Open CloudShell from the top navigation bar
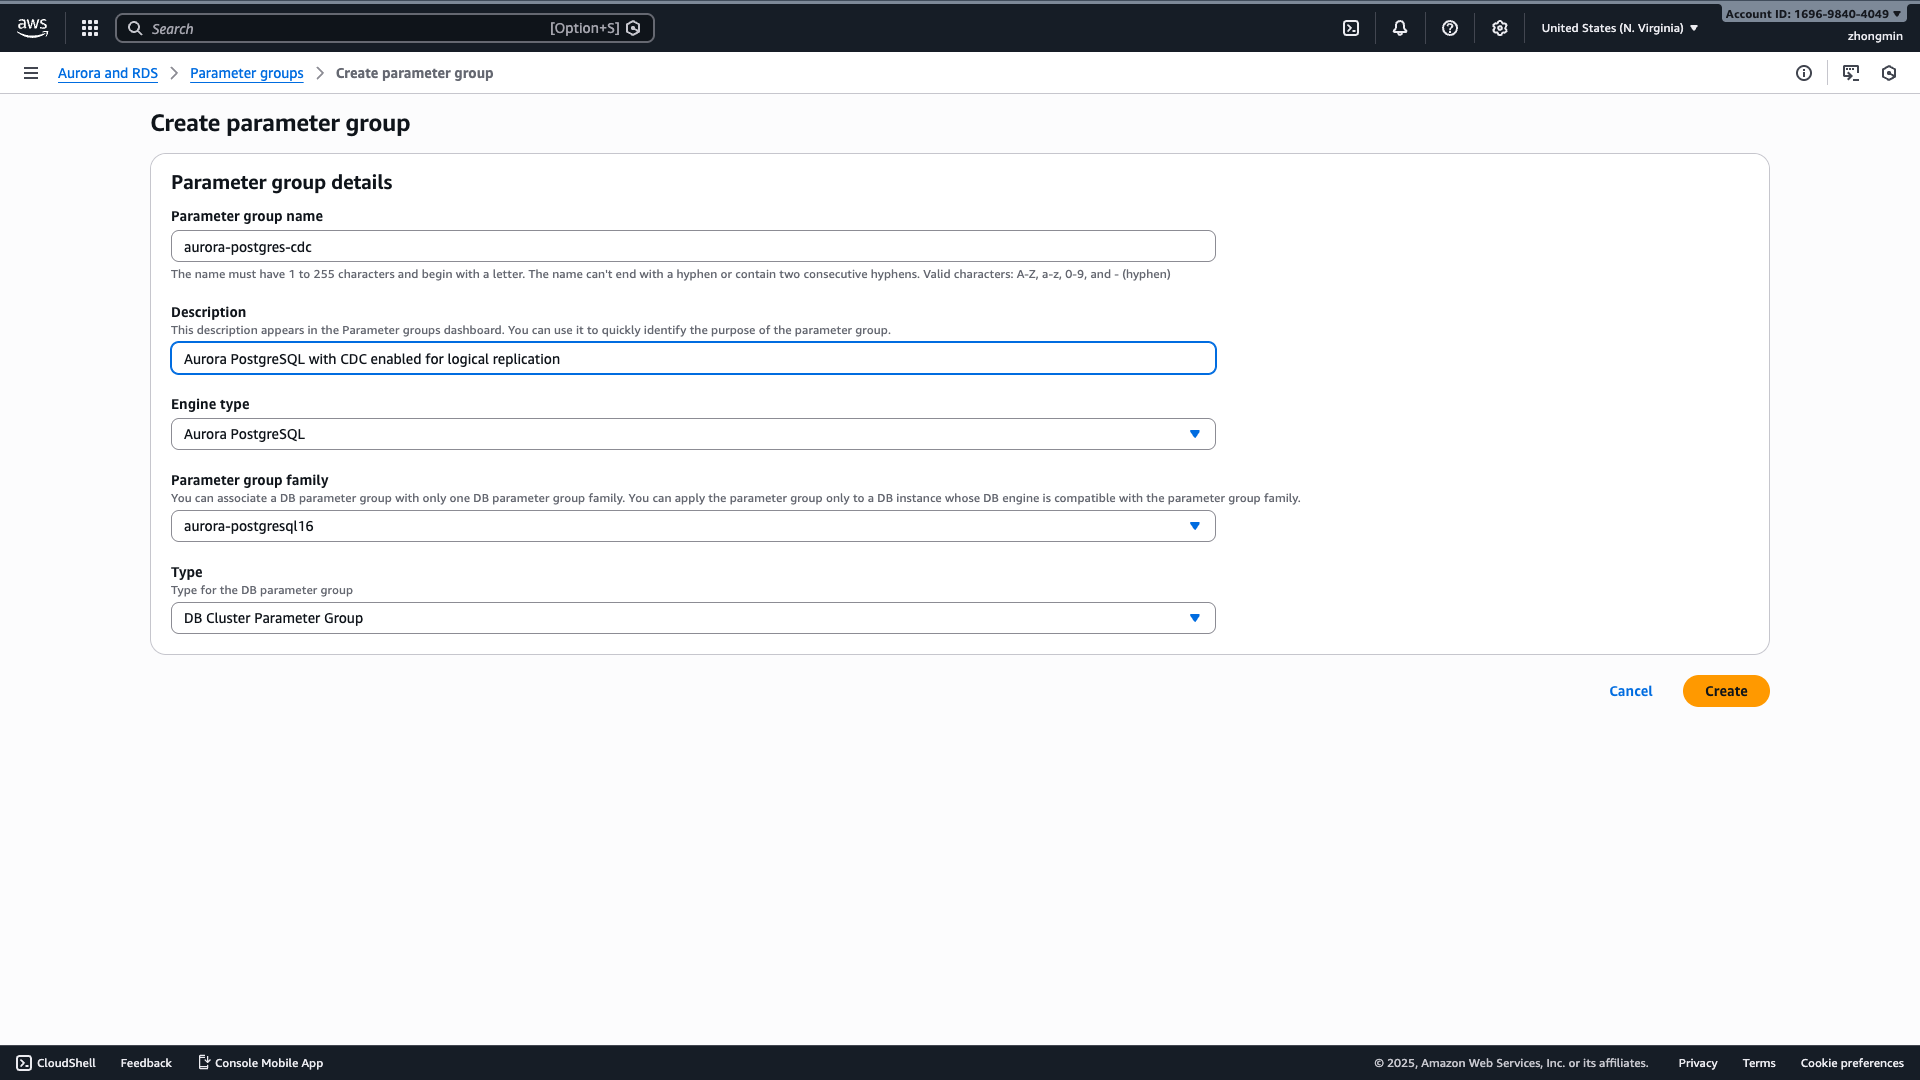Screen dimensions: 1920x1080 click(1351, 27)
